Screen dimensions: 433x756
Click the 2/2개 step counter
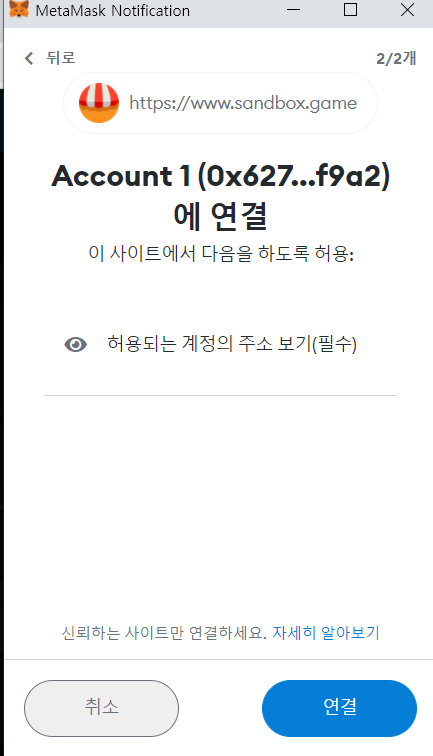396,58
